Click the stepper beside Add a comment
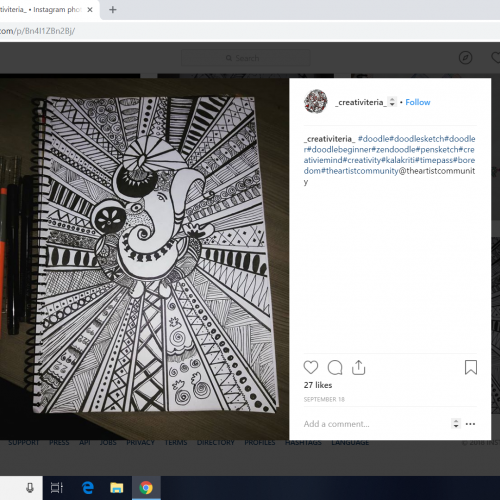This screenshot has width=500, height=500. click(x=456, y=424)
